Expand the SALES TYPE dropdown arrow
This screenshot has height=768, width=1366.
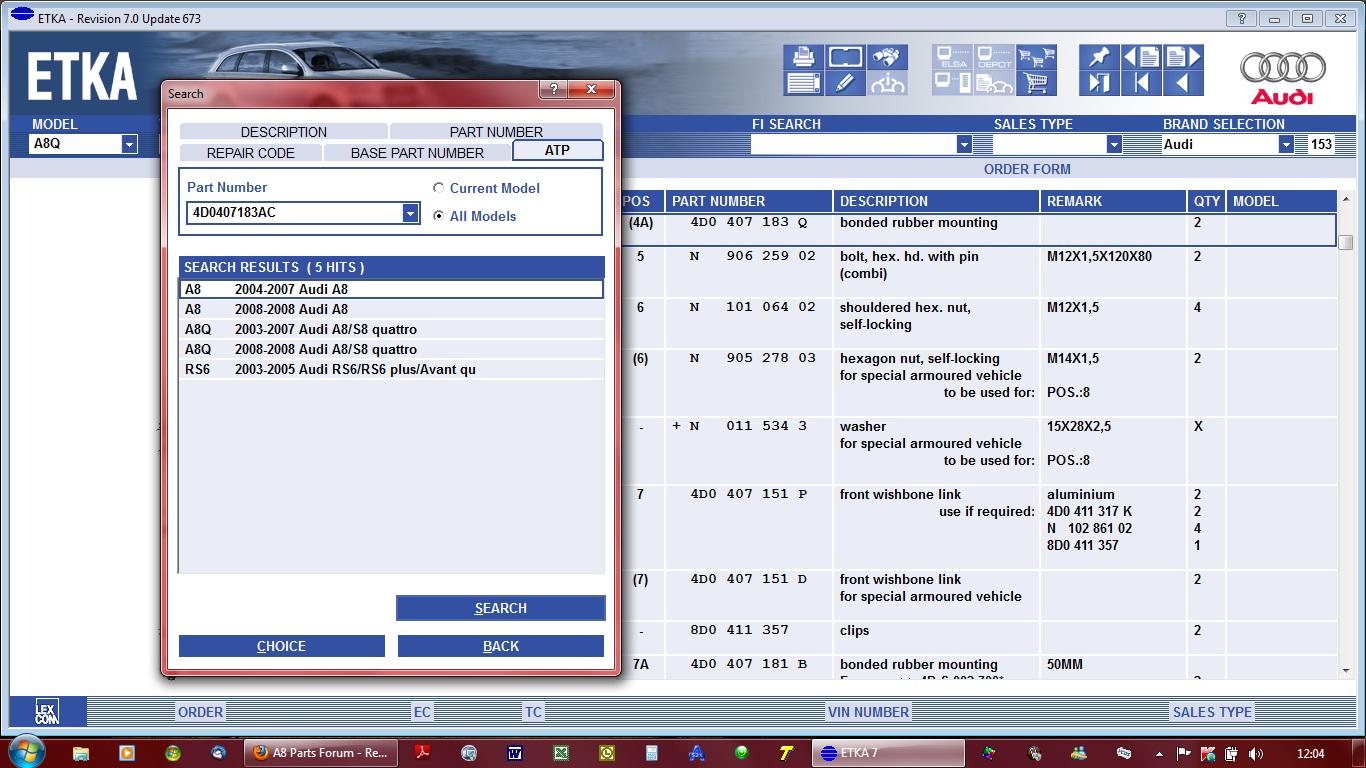click(x=1114, y=144)
